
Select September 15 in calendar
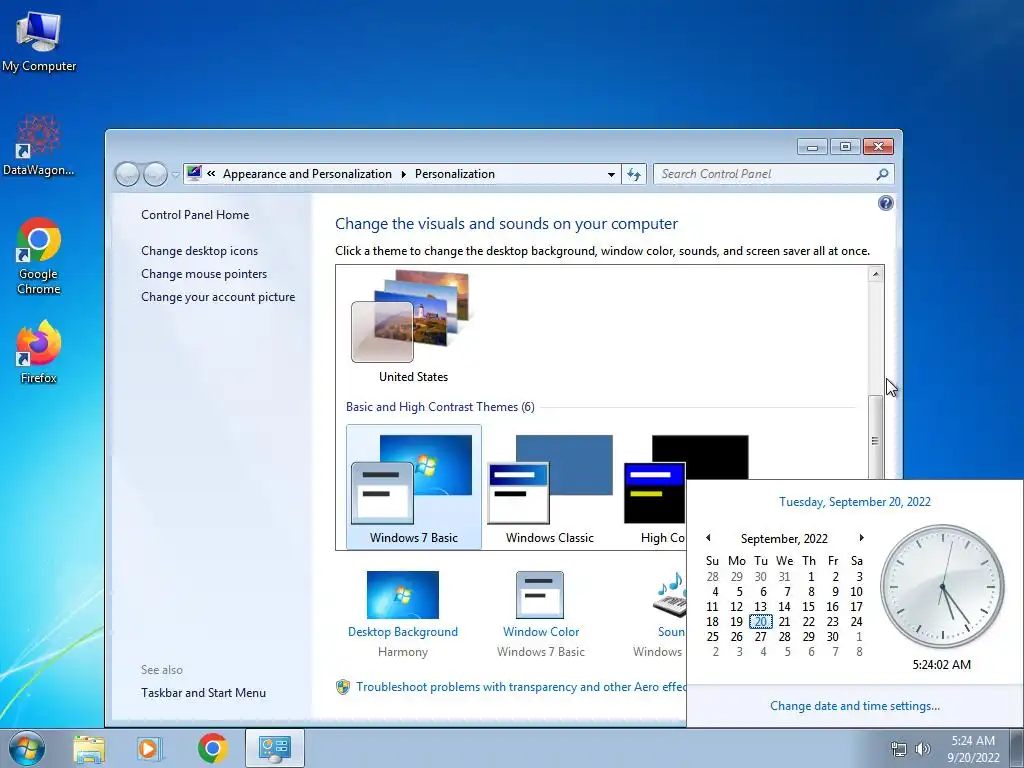tap(808, 607)
